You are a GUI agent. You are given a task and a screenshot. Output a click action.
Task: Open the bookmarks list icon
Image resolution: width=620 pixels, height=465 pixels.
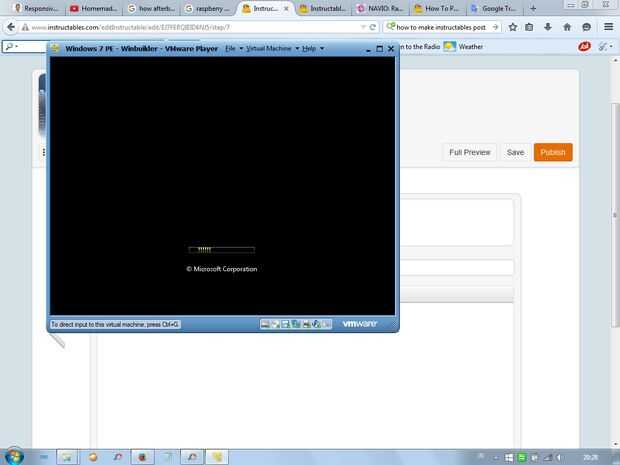tap(529, 27)
